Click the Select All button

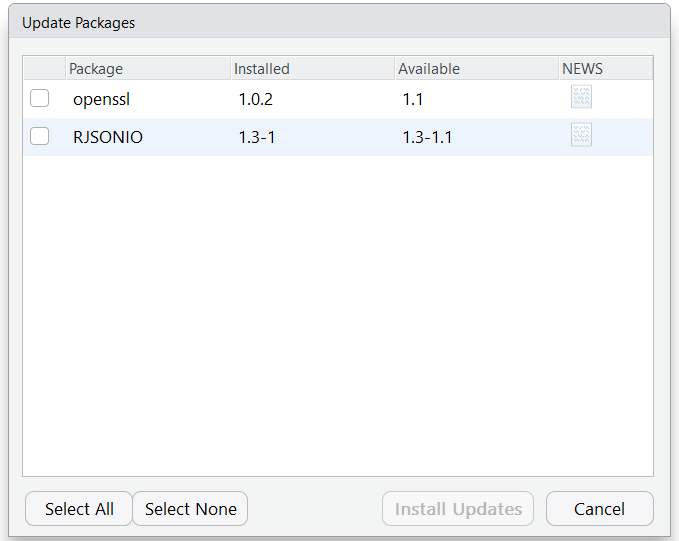79,509
